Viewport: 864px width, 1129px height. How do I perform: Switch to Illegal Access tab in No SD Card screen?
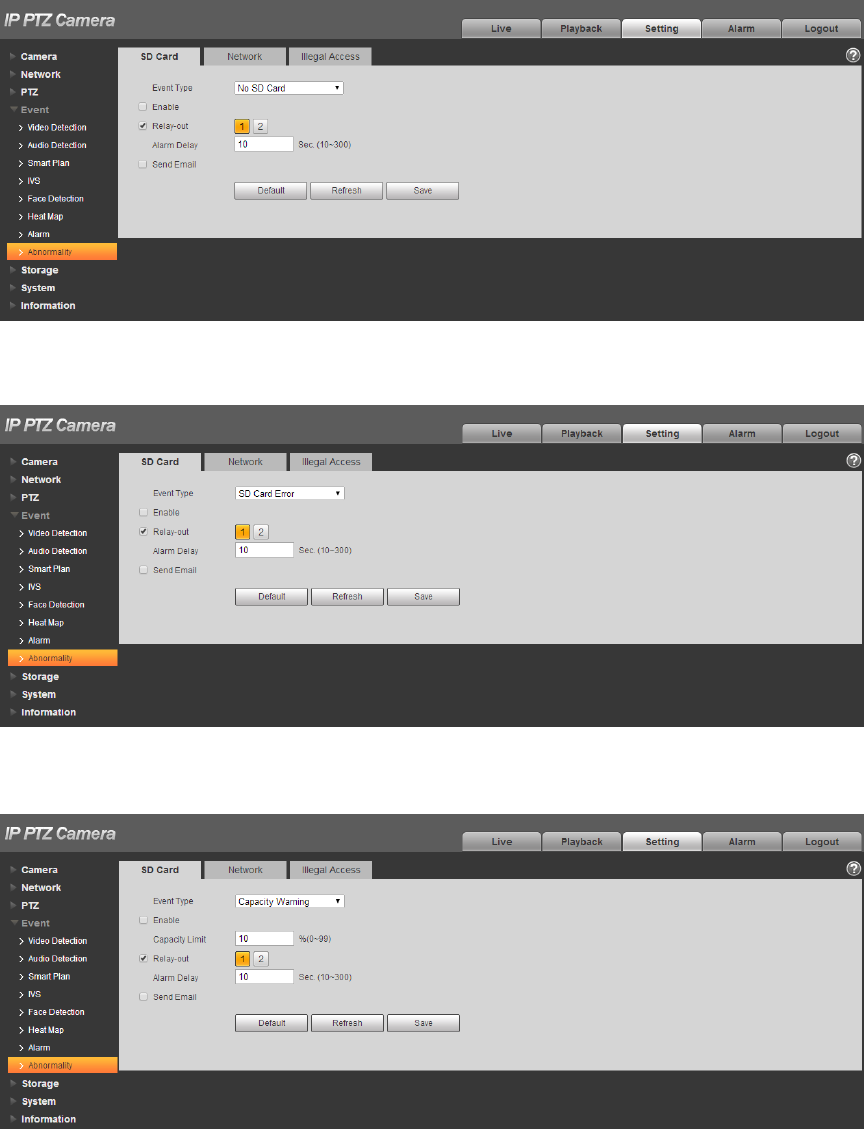tap(330, 57)
